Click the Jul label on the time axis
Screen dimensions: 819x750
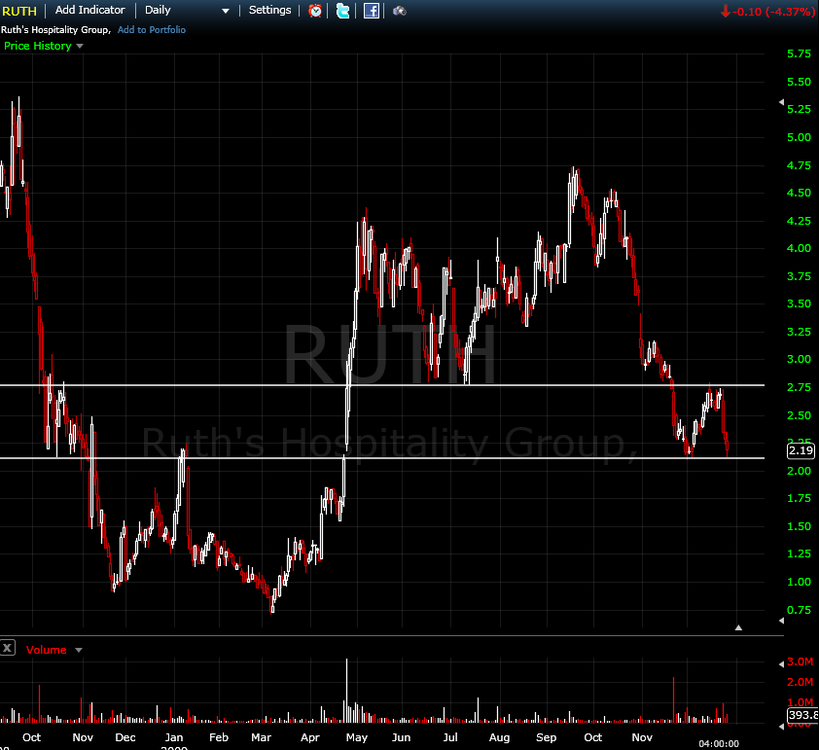click(450, 737)
